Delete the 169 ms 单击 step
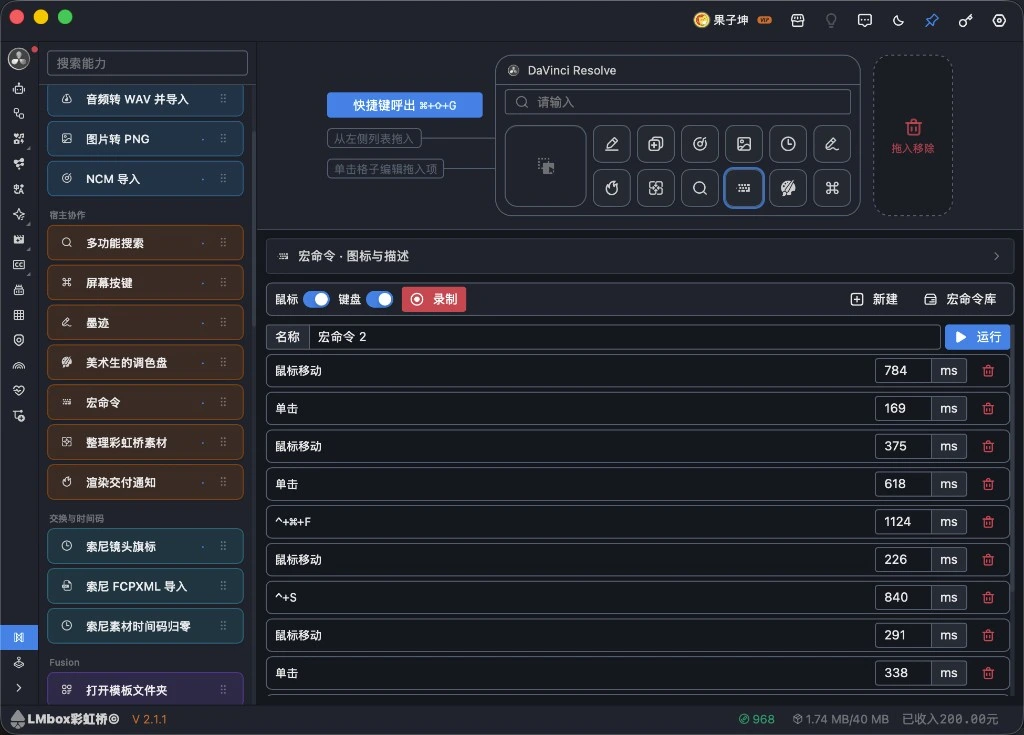This screenshot has height=735, width=1024. click(988, 408)
